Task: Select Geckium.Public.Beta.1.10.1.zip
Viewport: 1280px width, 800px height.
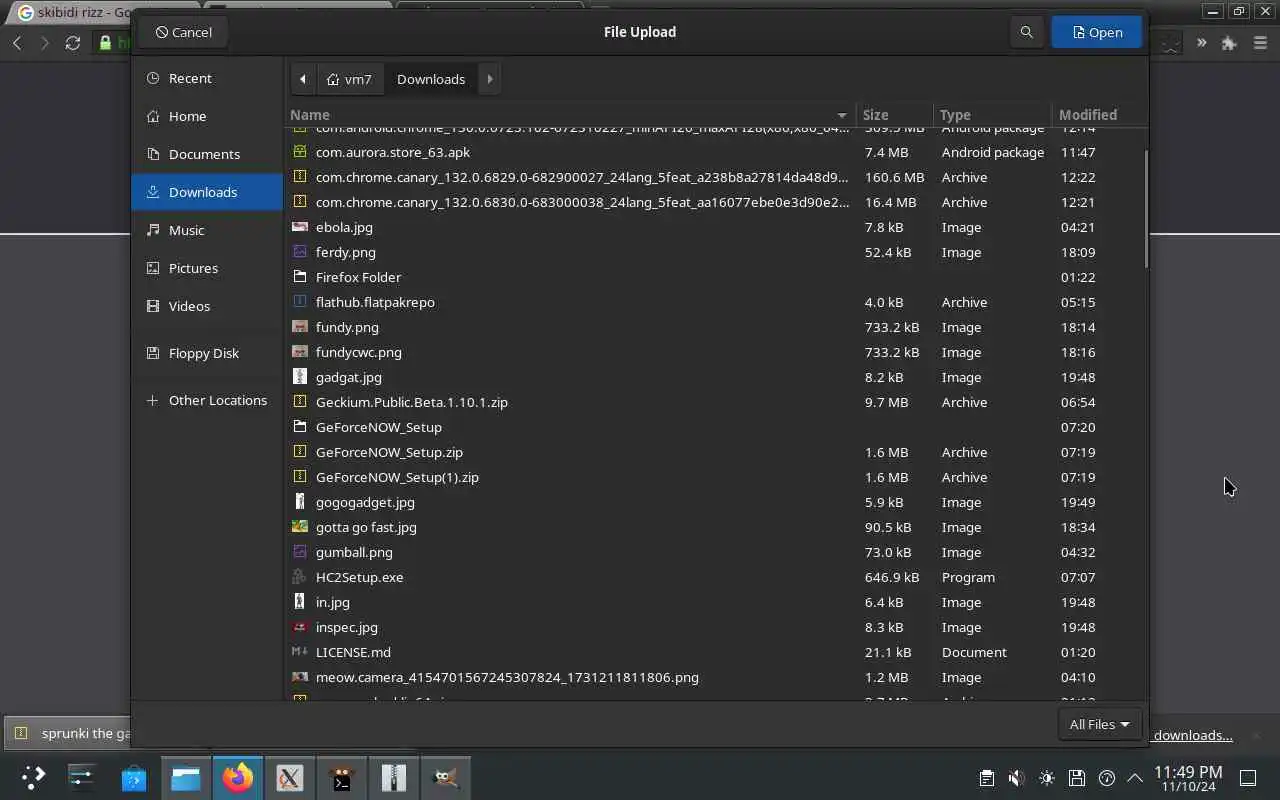Action: pyautogui.click(x=715, y=402)
